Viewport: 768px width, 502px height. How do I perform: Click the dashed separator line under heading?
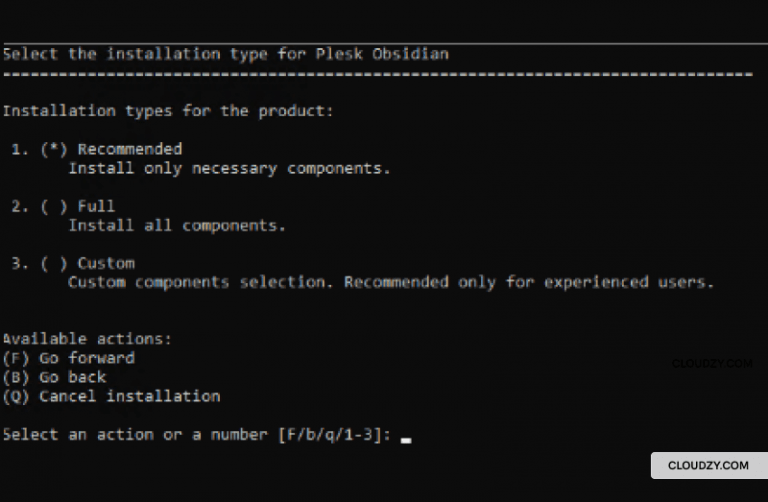378,75
